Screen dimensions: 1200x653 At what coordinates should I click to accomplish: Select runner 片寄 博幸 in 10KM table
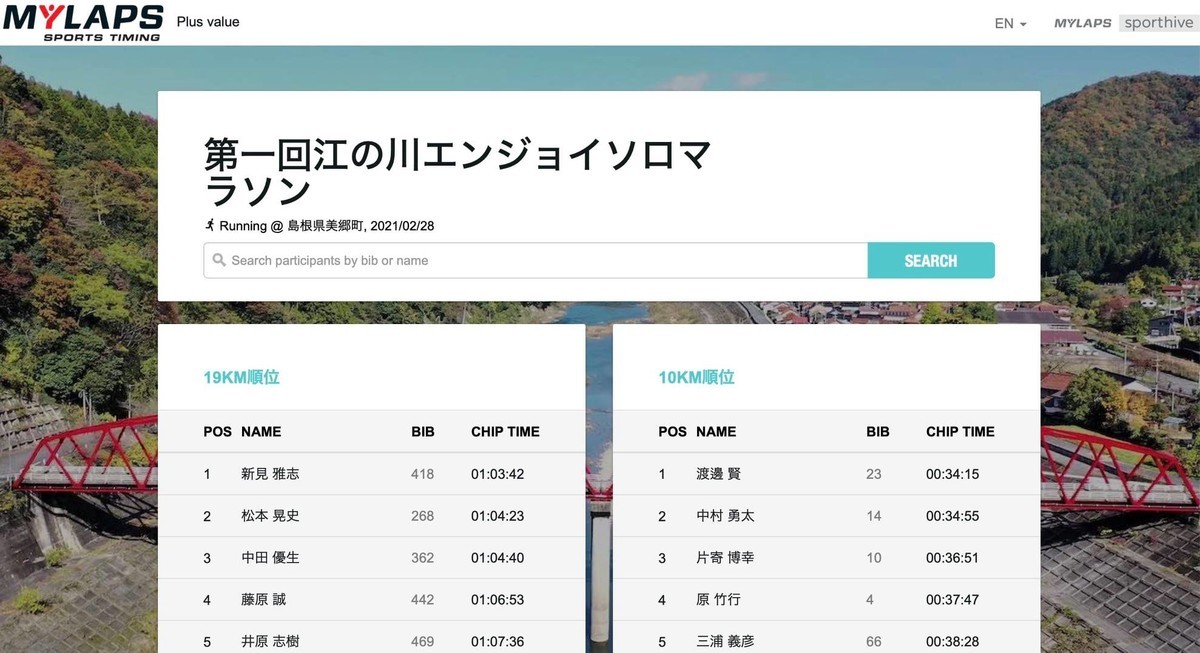click(725, 558)
